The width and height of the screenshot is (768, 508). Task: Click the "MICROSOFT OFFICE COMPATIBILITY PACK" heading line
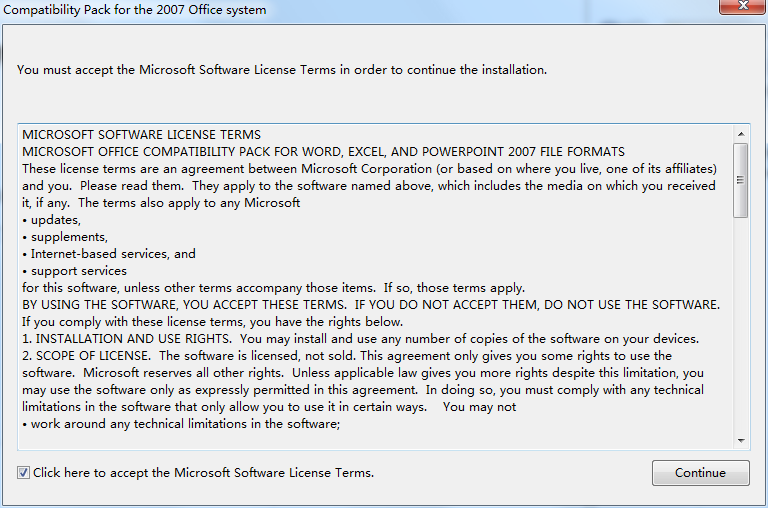click(x=323, y=151)
